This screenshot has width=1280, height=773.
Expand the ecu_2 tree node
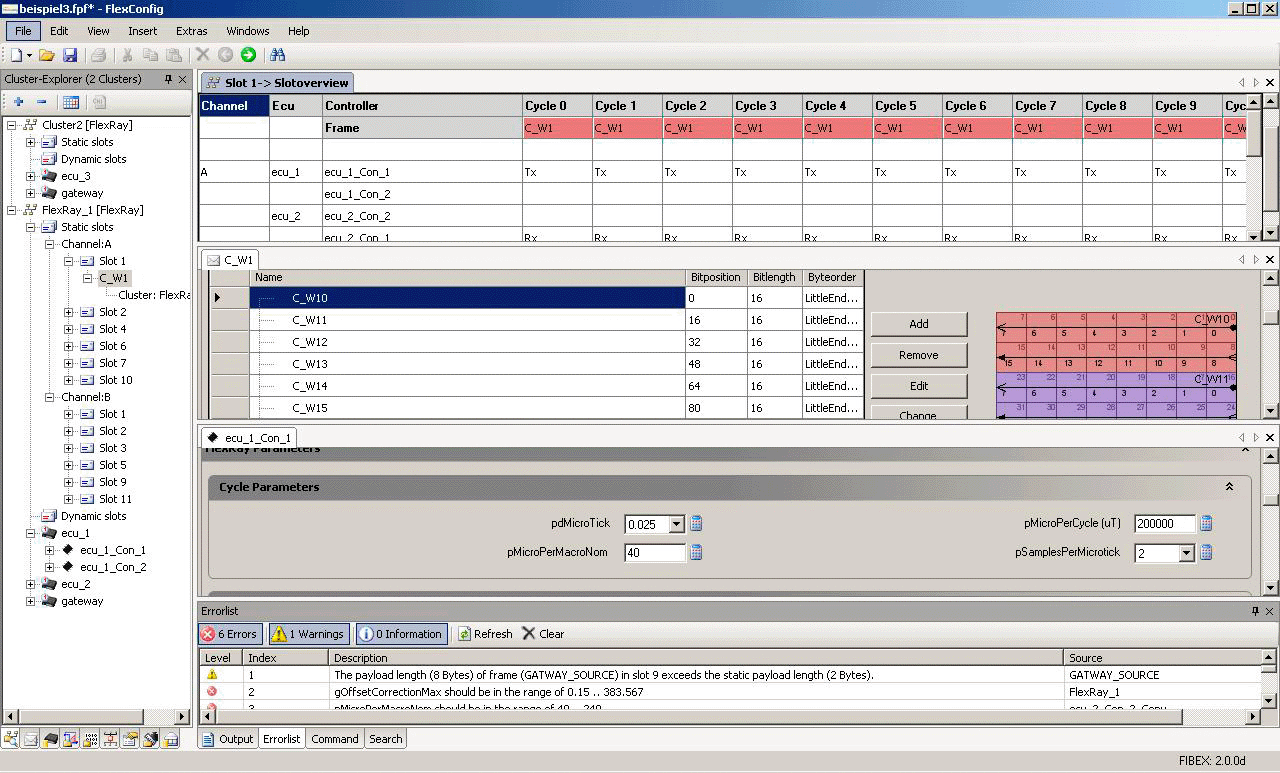click(x=31, y=584)
